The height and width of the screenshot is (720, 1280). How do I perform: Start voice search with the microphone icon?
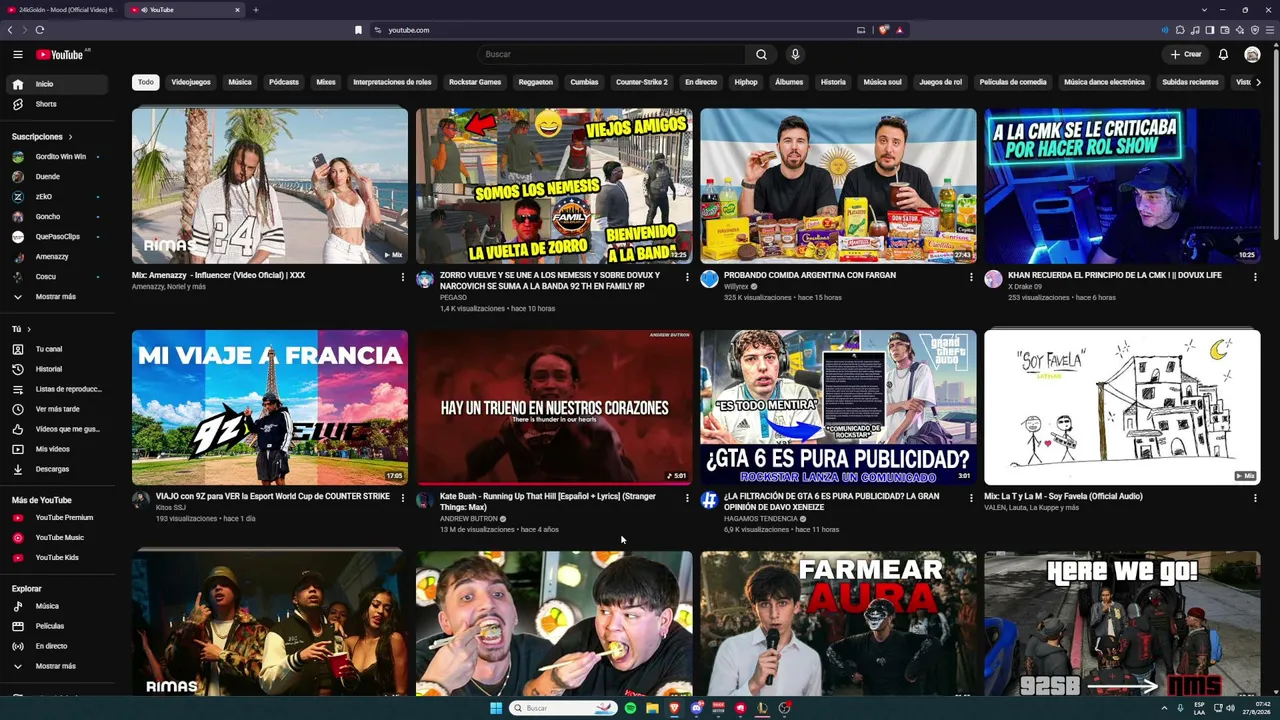coord(795,54)
